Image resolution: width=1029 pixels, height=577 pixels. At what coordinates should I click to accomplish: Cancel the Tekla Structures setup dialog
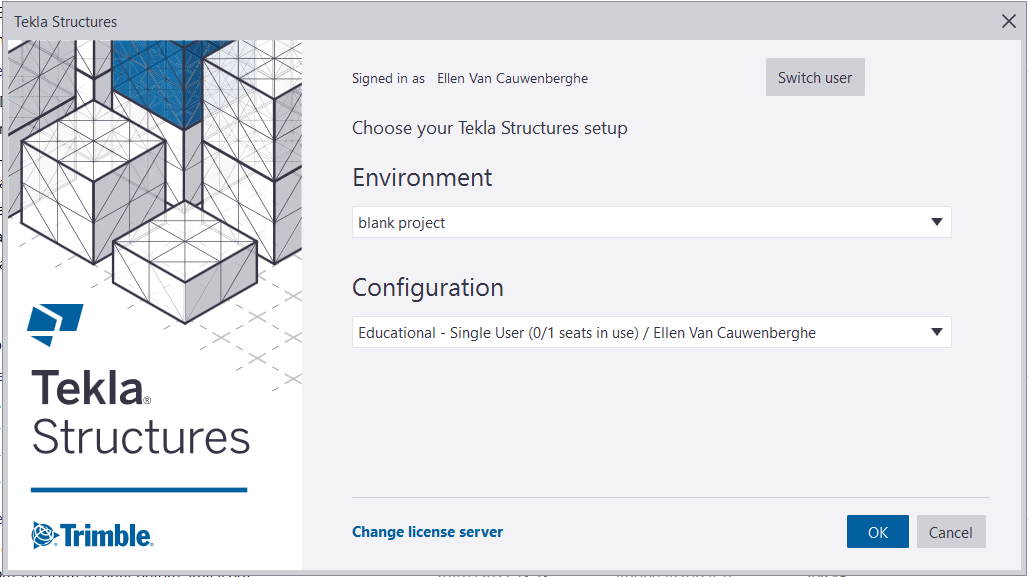click(950, 532)
